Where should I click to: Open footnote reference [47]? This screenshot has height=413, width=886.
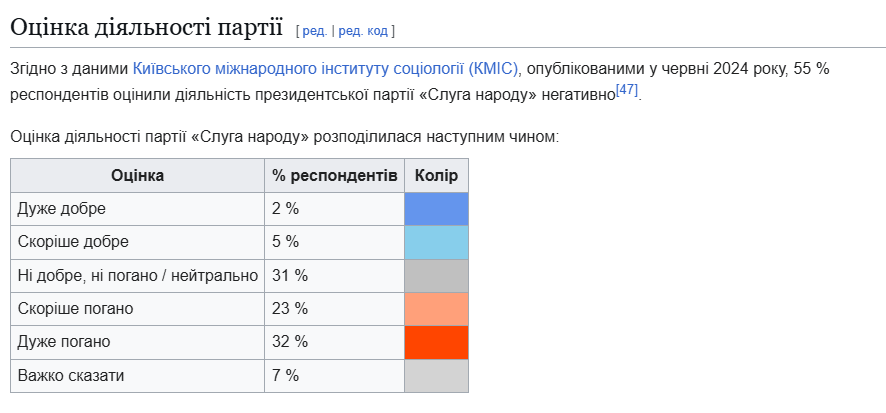click(627, 89)
